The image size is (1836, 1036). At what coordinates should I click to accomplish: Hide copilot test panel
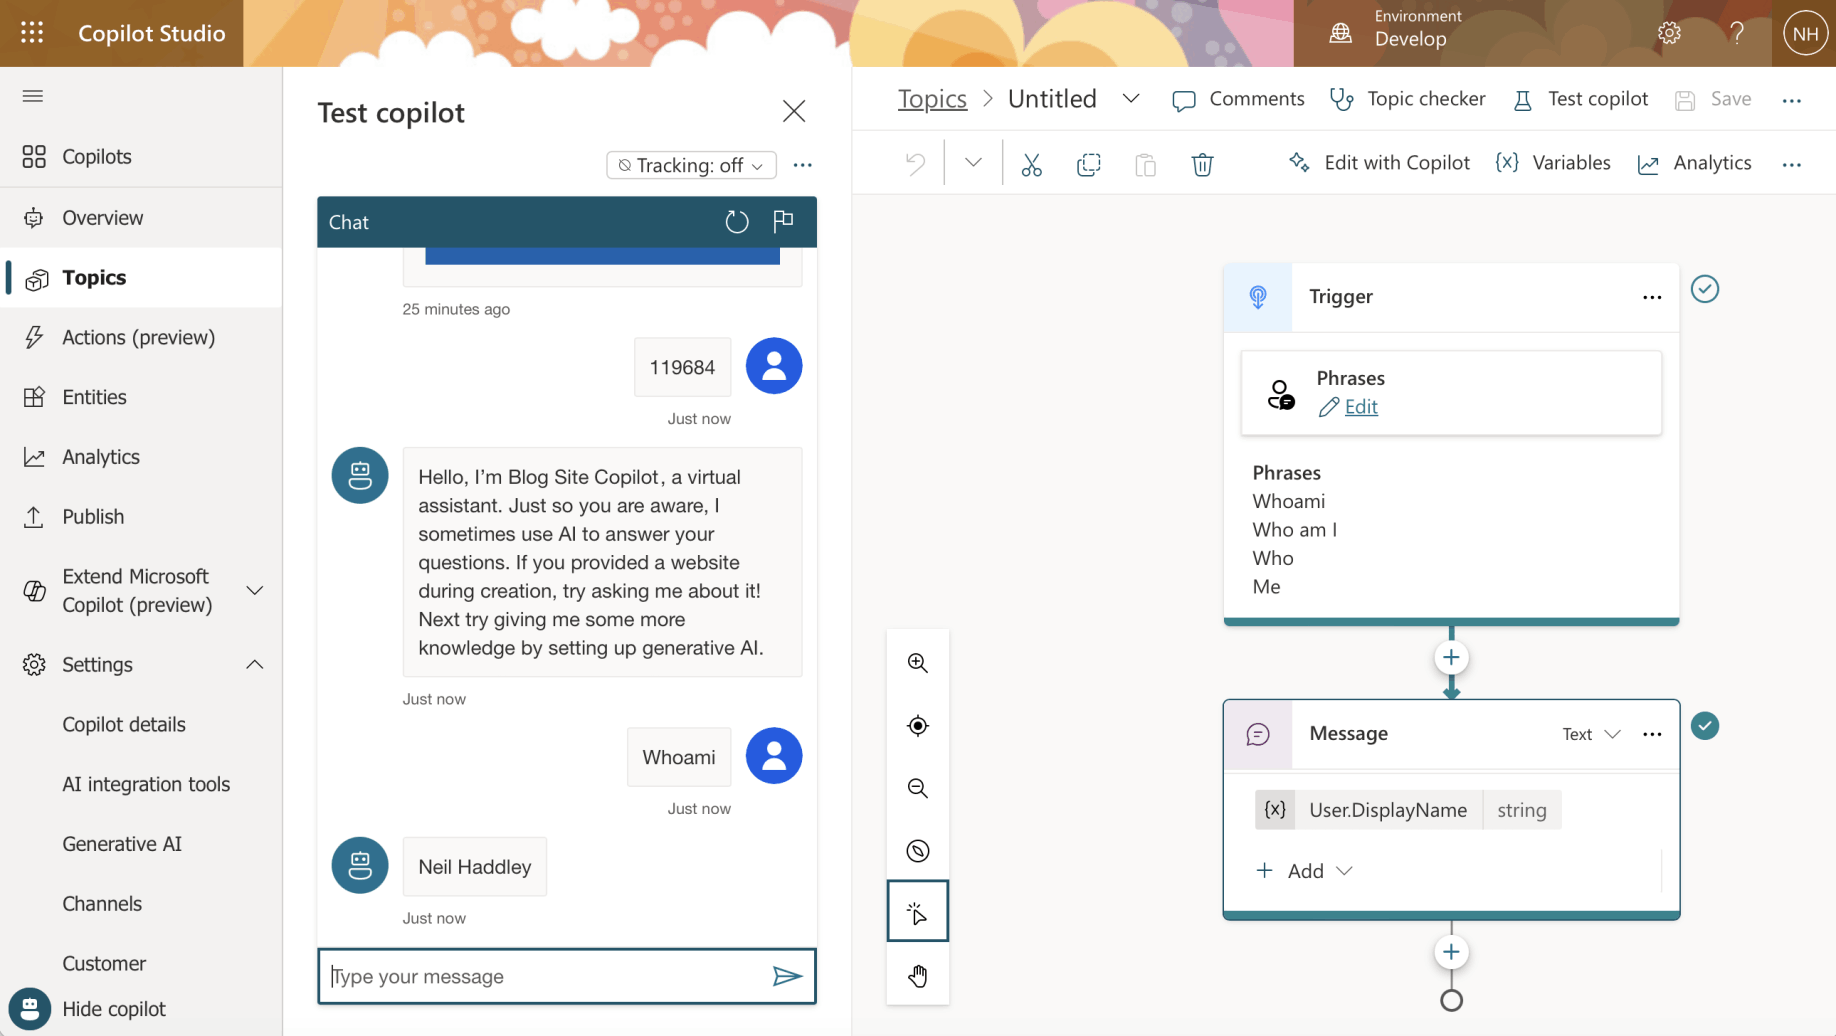[90, 1009]
